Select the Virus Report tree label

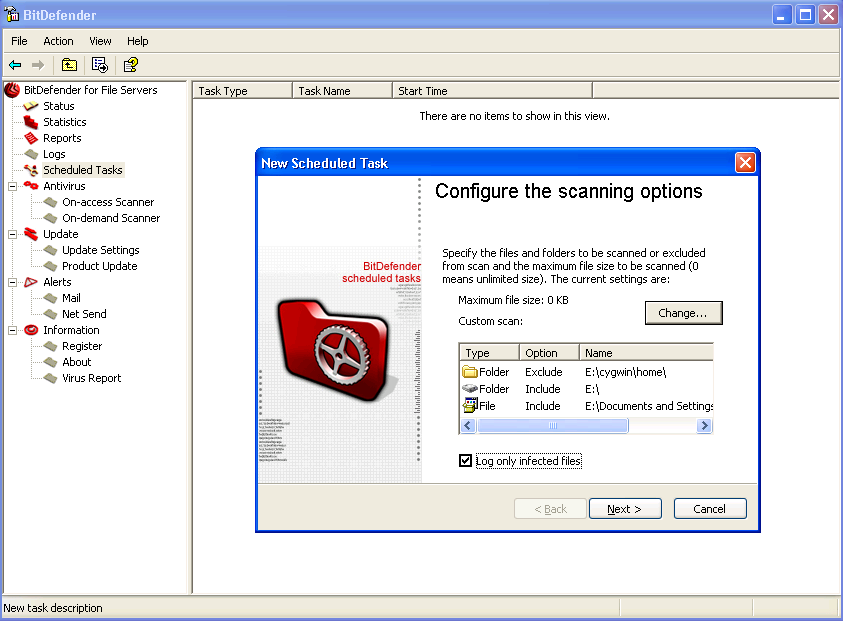pos(91,378)
